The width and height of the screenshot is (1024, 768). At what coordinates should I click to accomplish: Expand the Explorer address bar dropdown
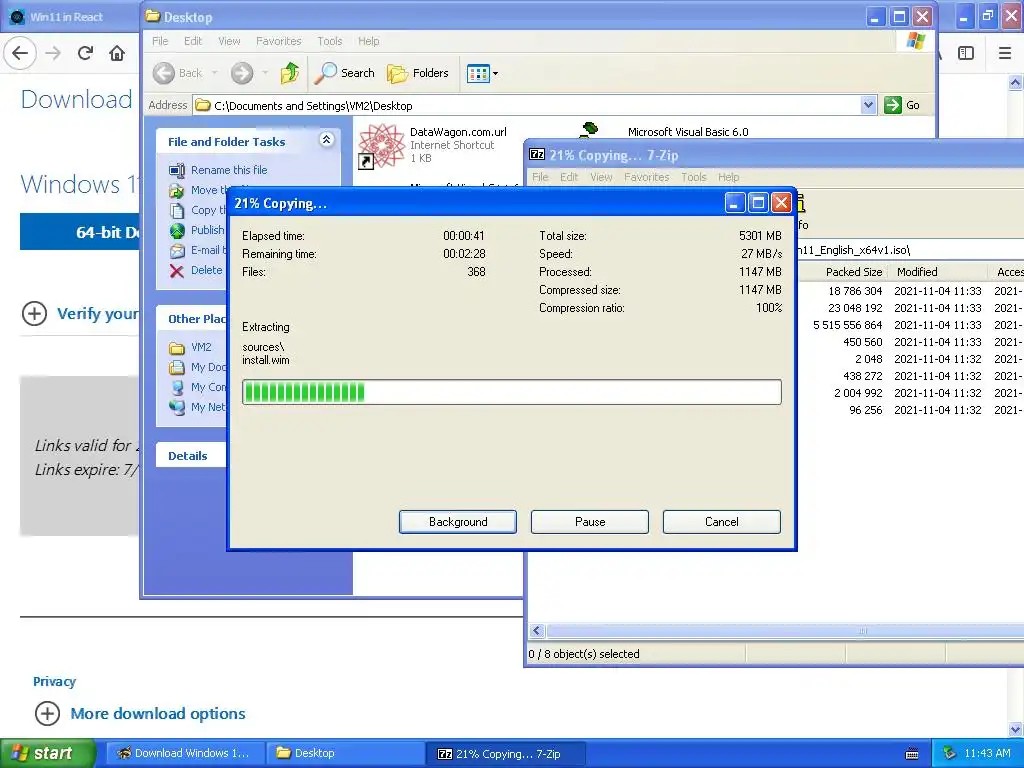click(868, 105)
